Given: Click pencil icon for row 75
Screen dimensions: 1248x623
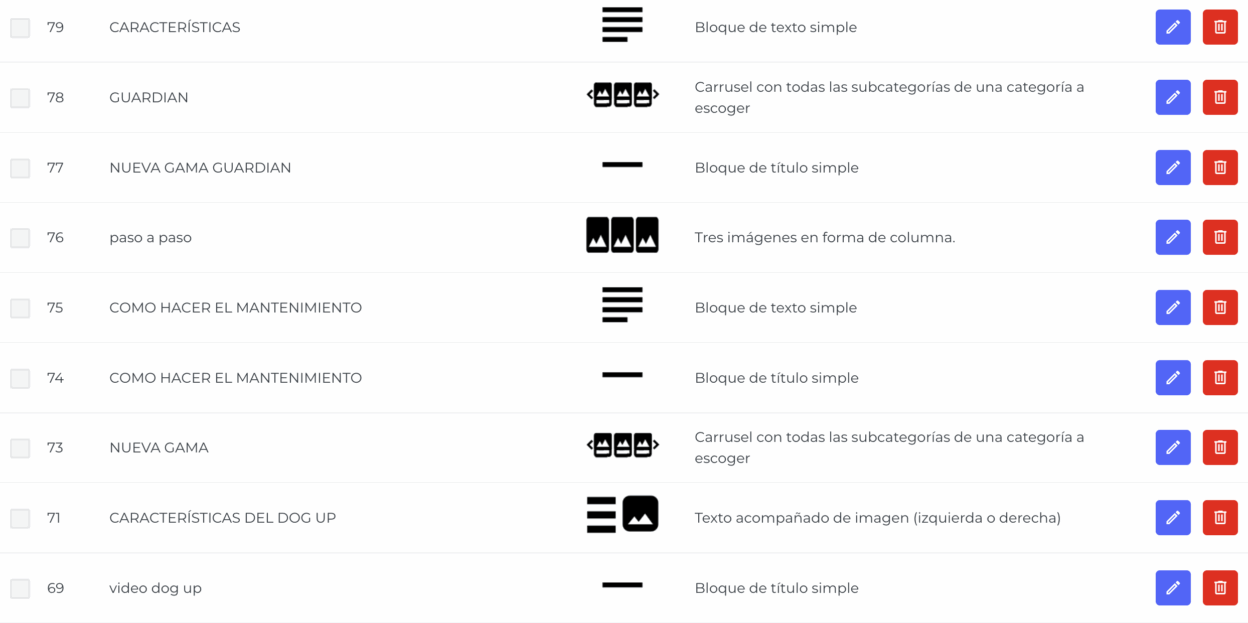Looking at the screenshot, I should (x=1173, y=307).
